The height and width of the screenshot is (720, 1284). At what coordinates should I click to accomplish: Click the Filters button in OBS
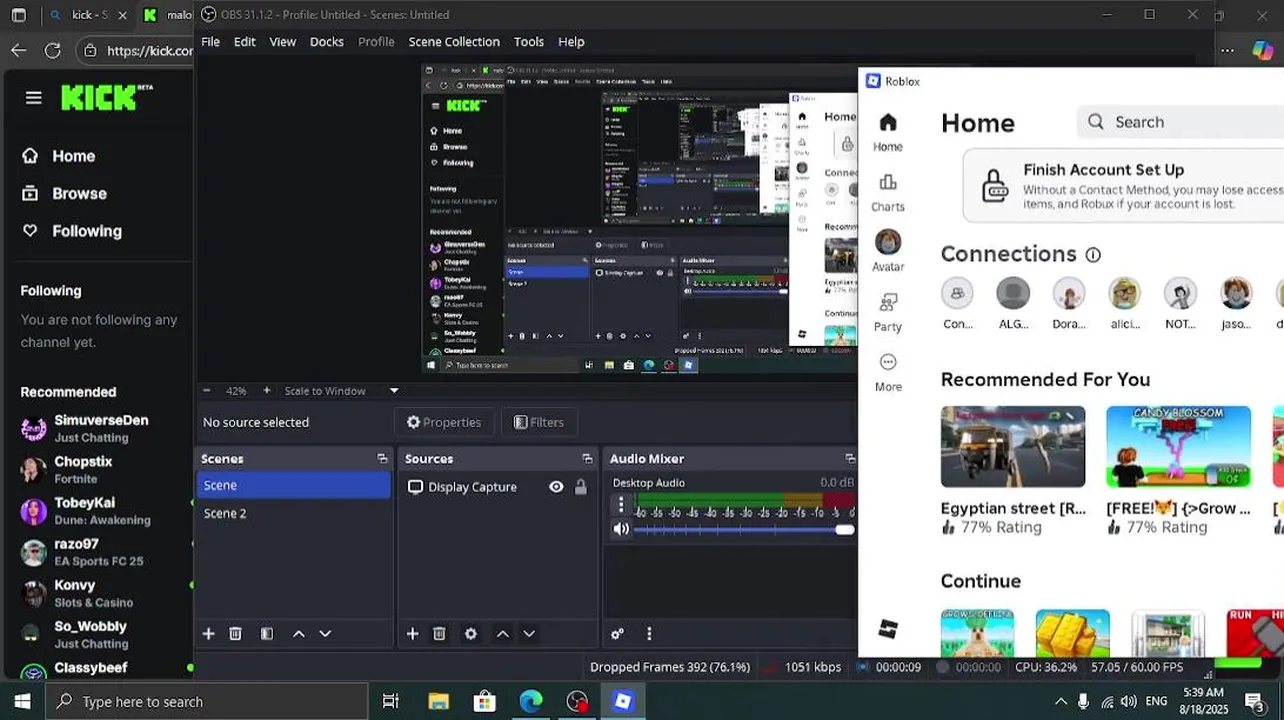pos(539,422)
